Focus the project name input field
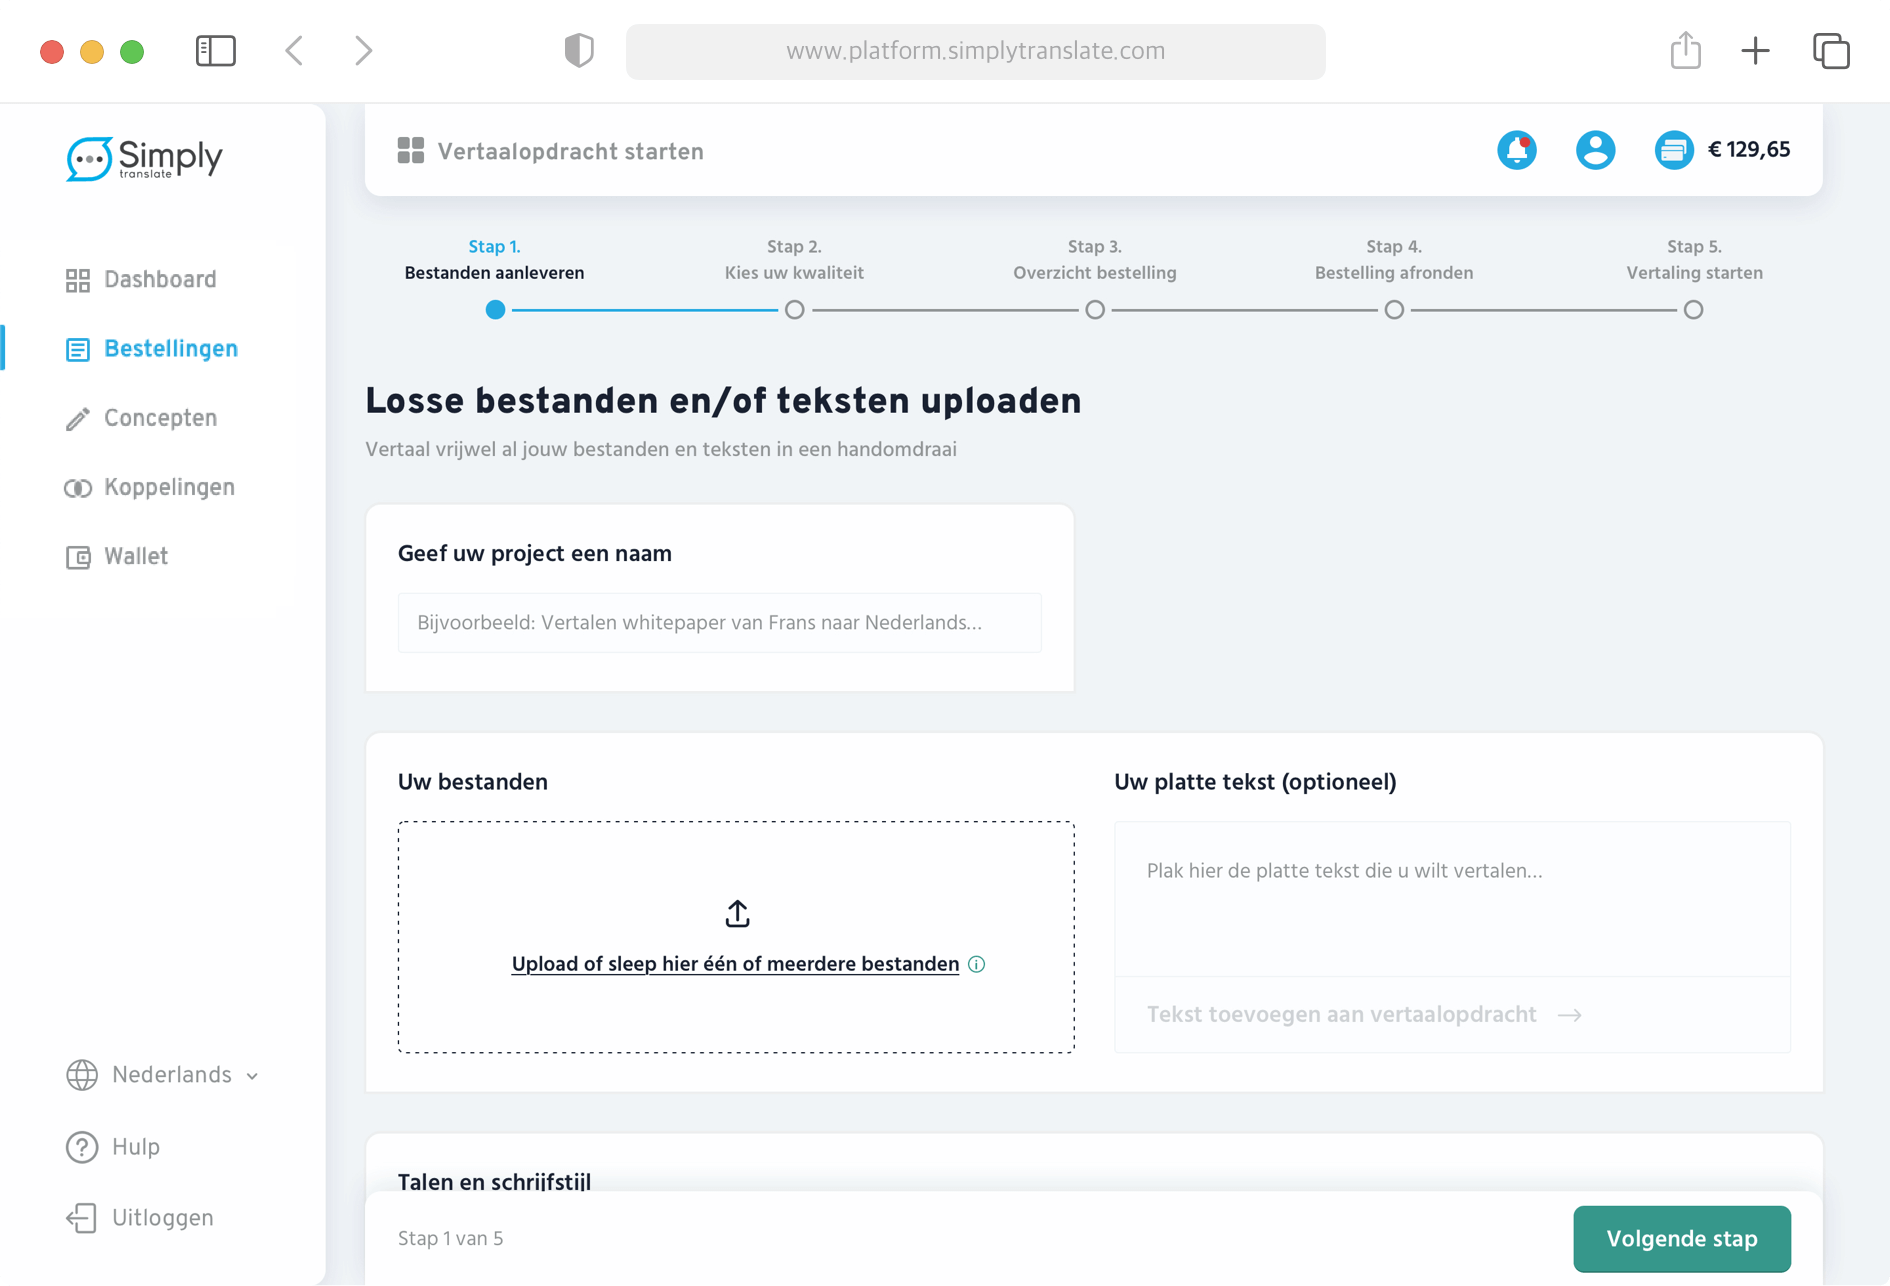Viewport: 1890px width, 1286px height. pos(720,623)
